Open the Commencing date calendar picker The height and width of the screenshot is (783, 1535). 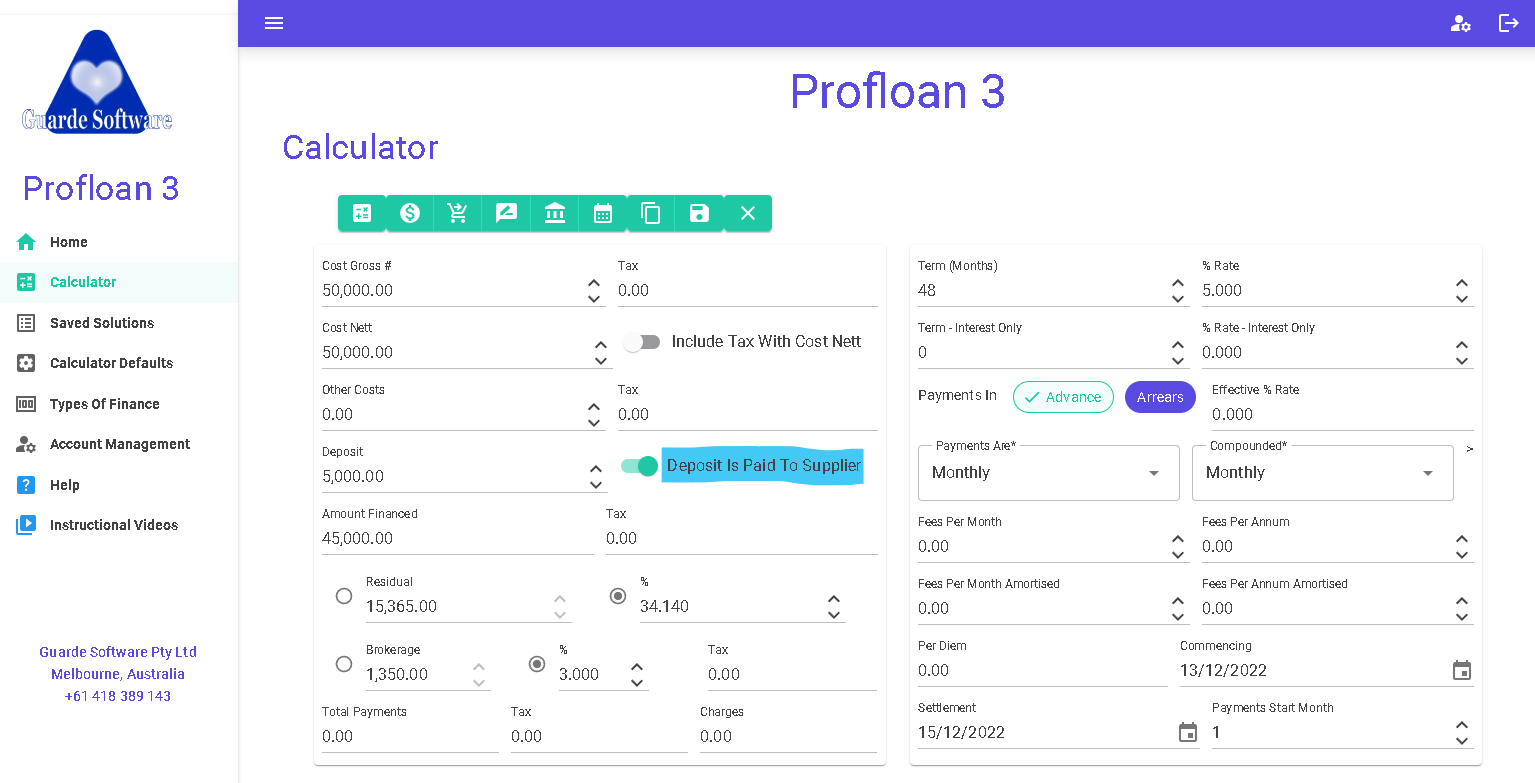pyautogui.click(x=1462, y=670)
